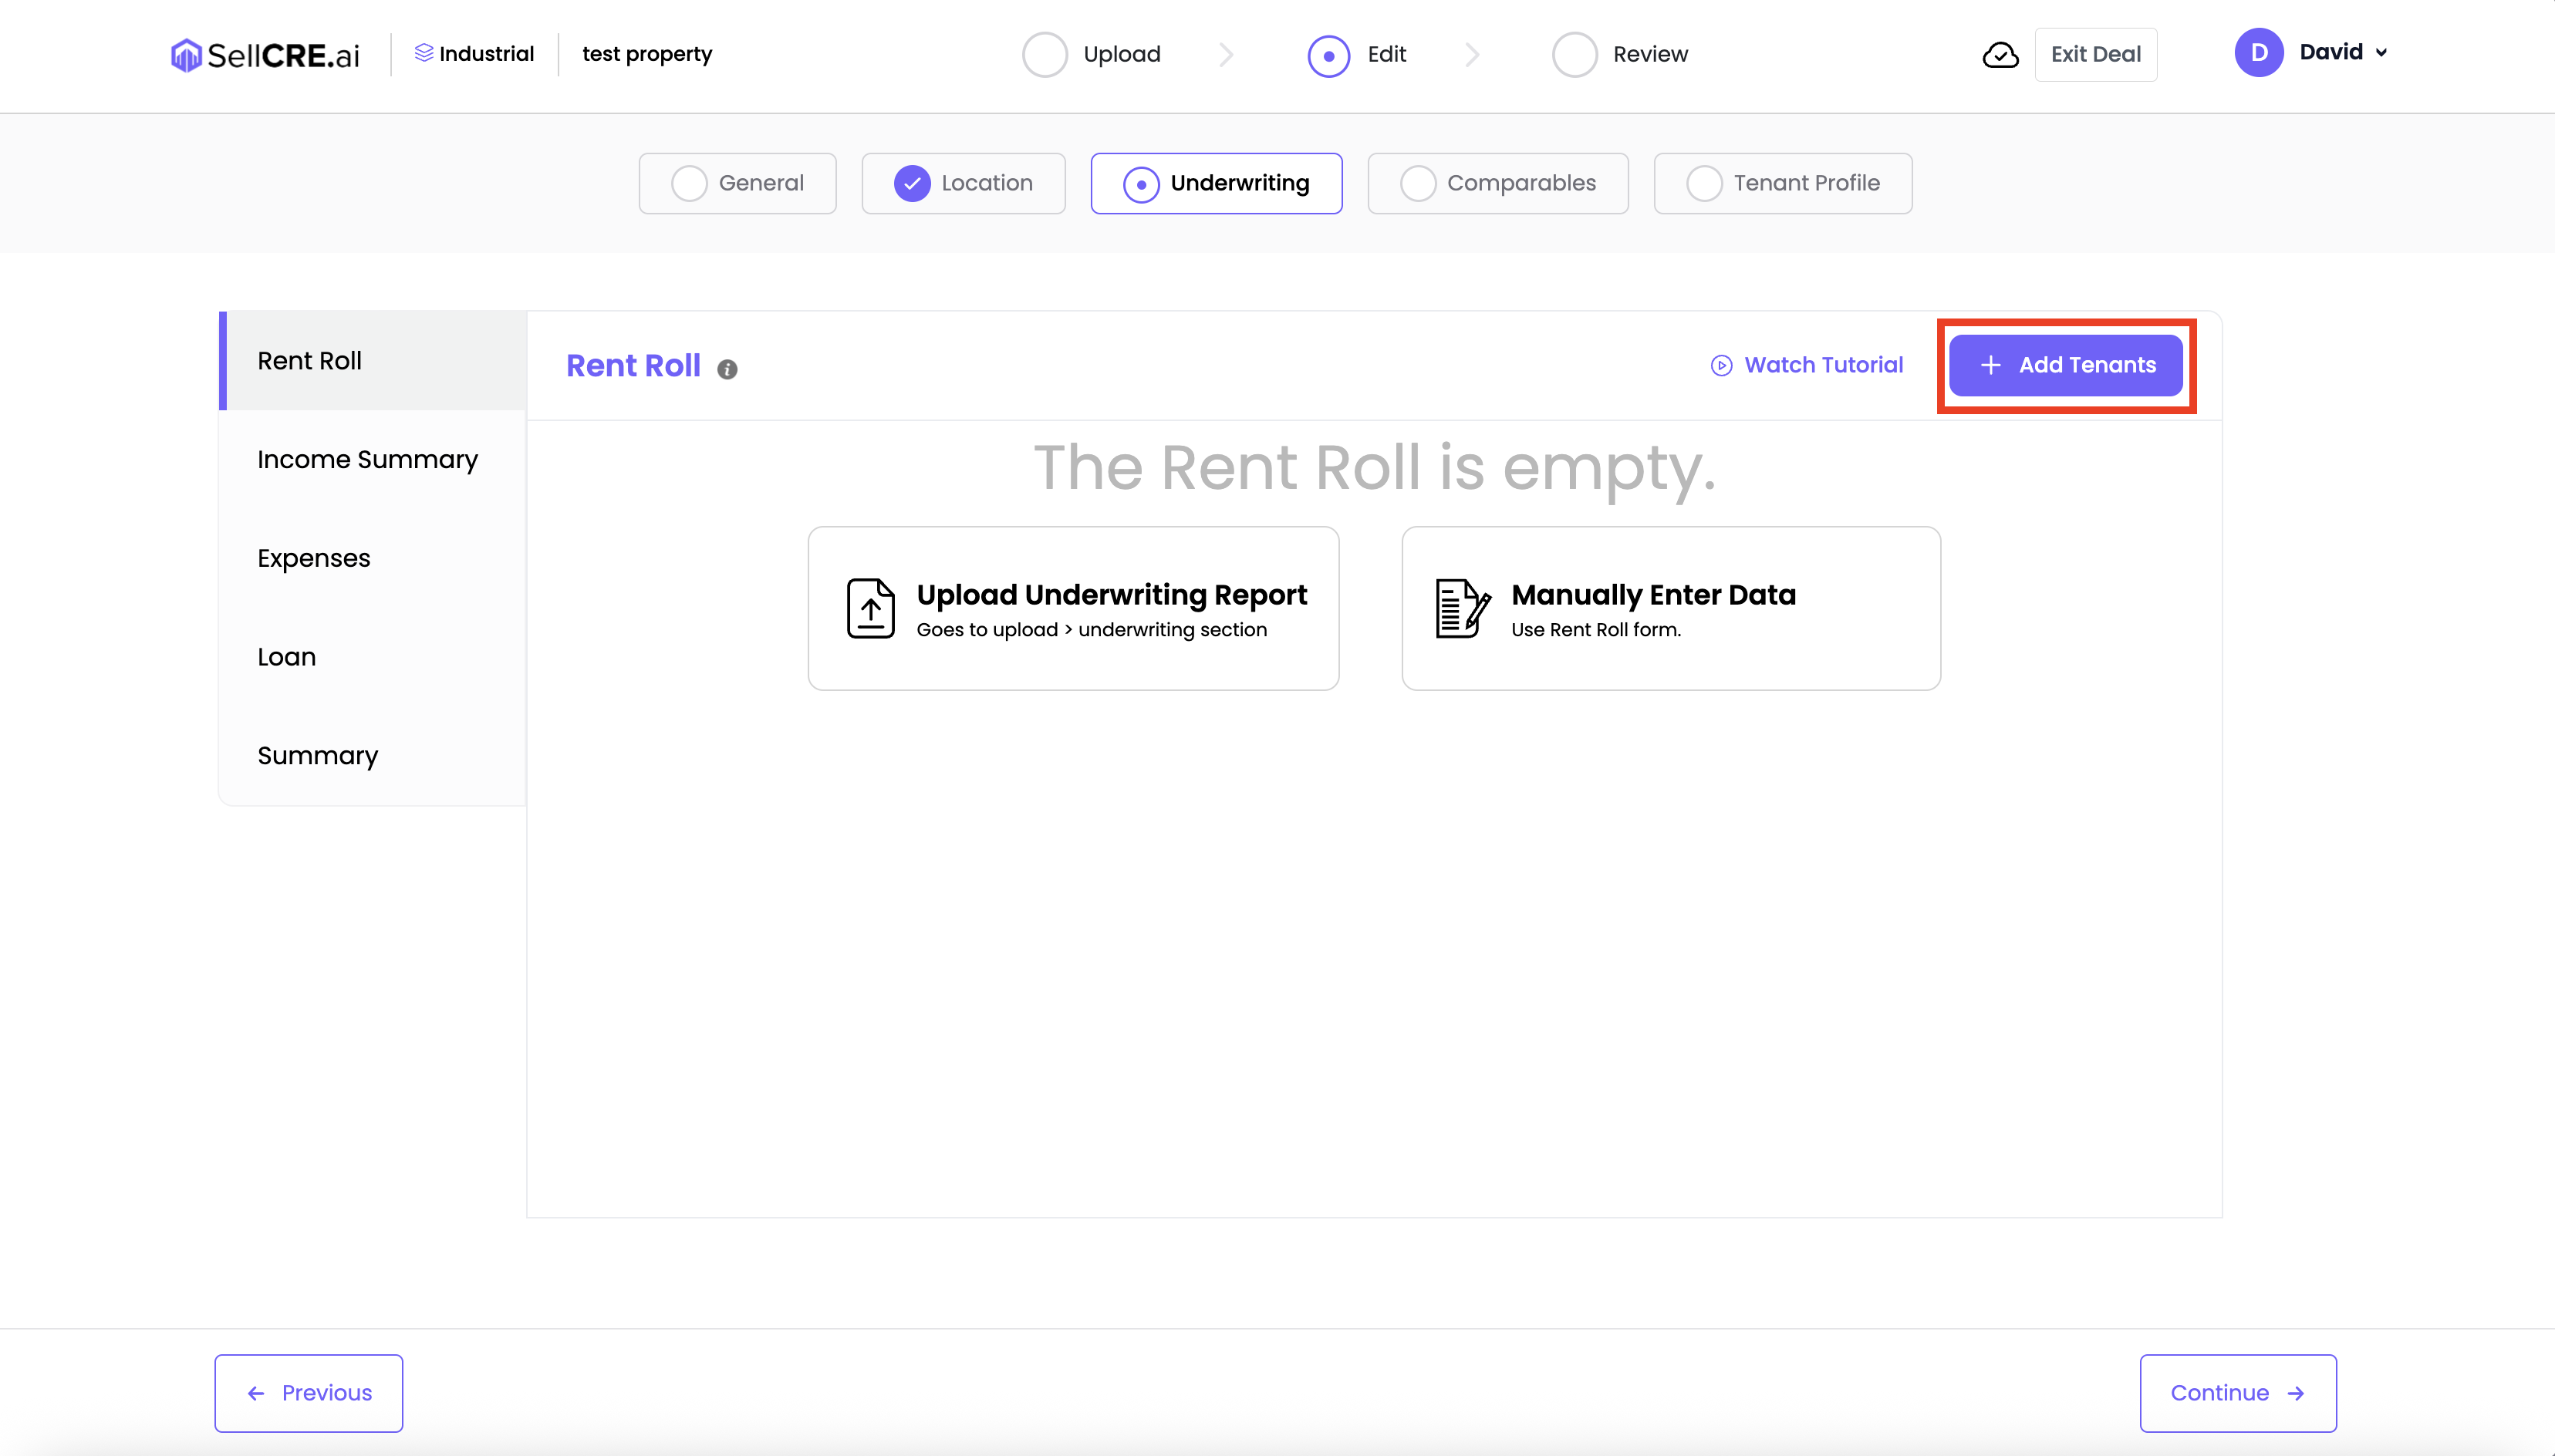Click the SellCRE.ai logo icon
Viewport: 2555px width, 1456px height.
(x=186, y=55)
